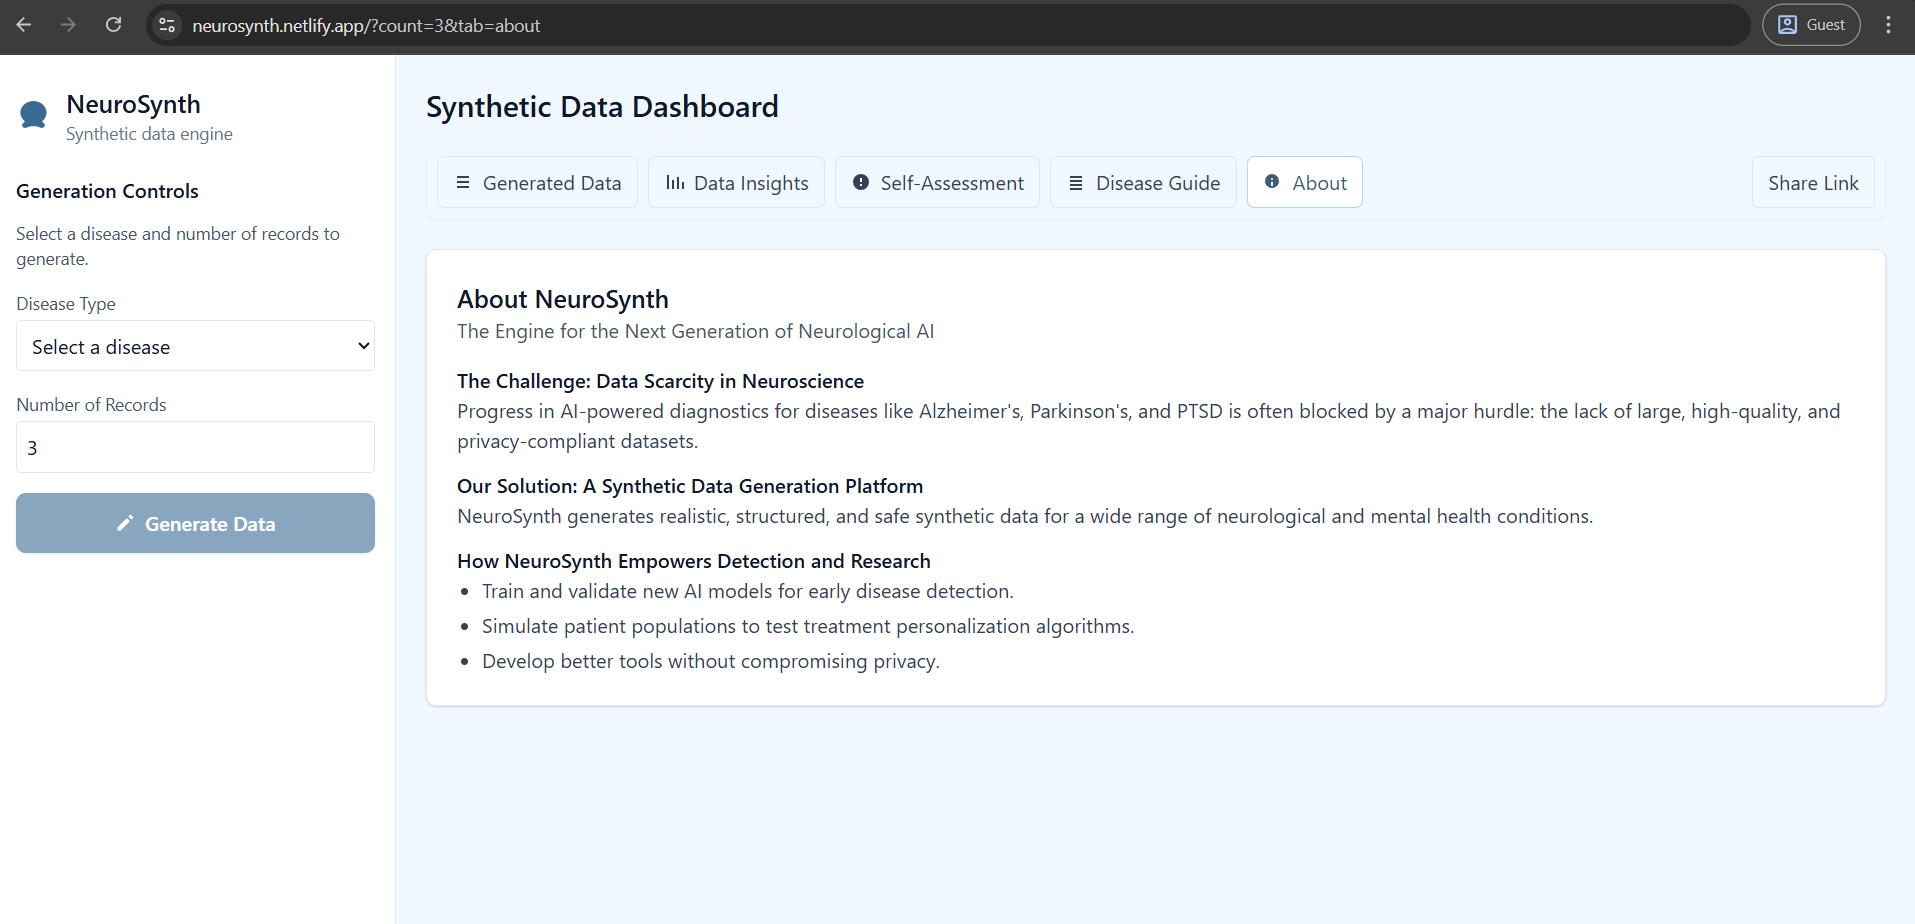This screenshot has width=1915, height=924.
Task: Switch to the Generated Data tab
Action: [x=538, y=182]
